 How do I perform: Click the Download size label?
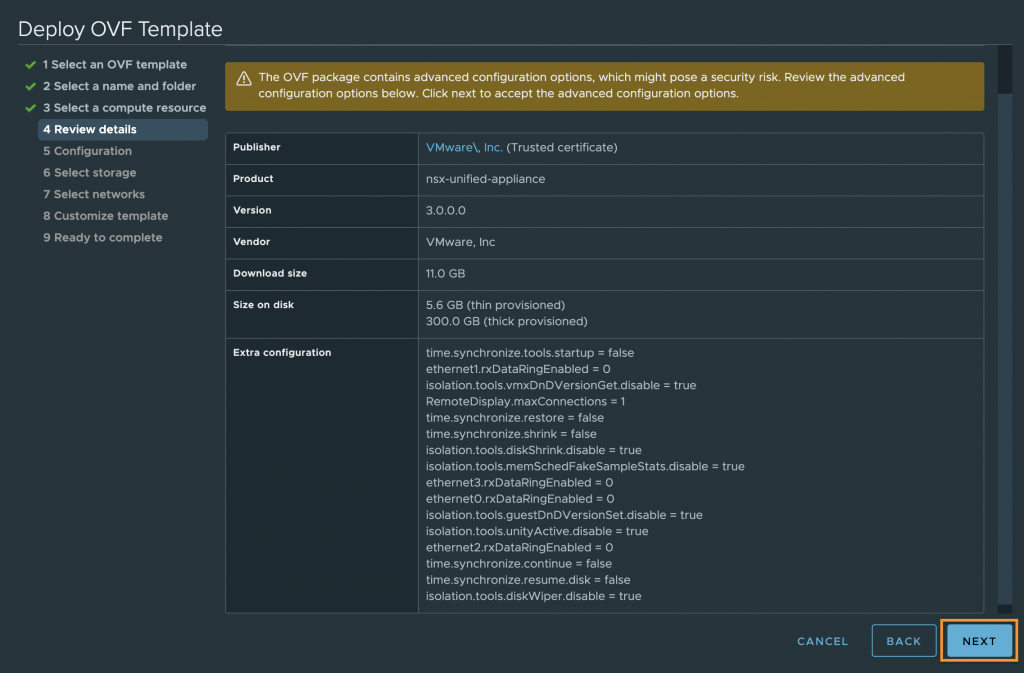270,273
